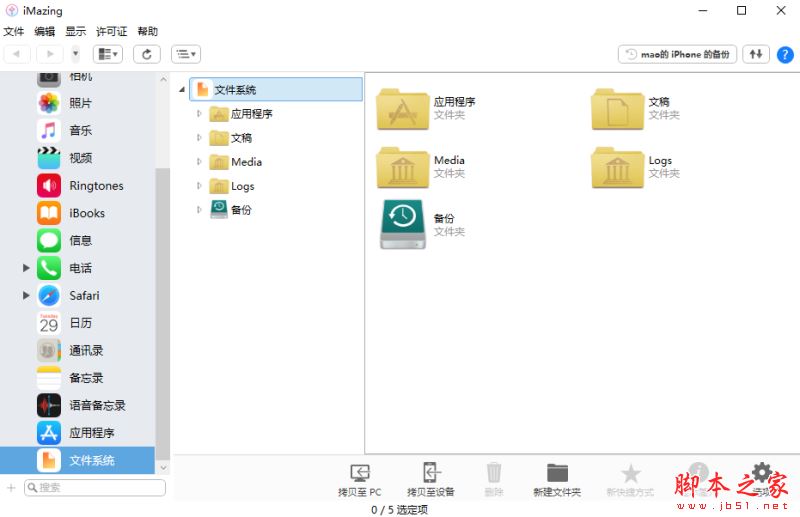800x517 pixels.
Task: Click the refresh toolbar button
Action: click(x=147, y=54)
